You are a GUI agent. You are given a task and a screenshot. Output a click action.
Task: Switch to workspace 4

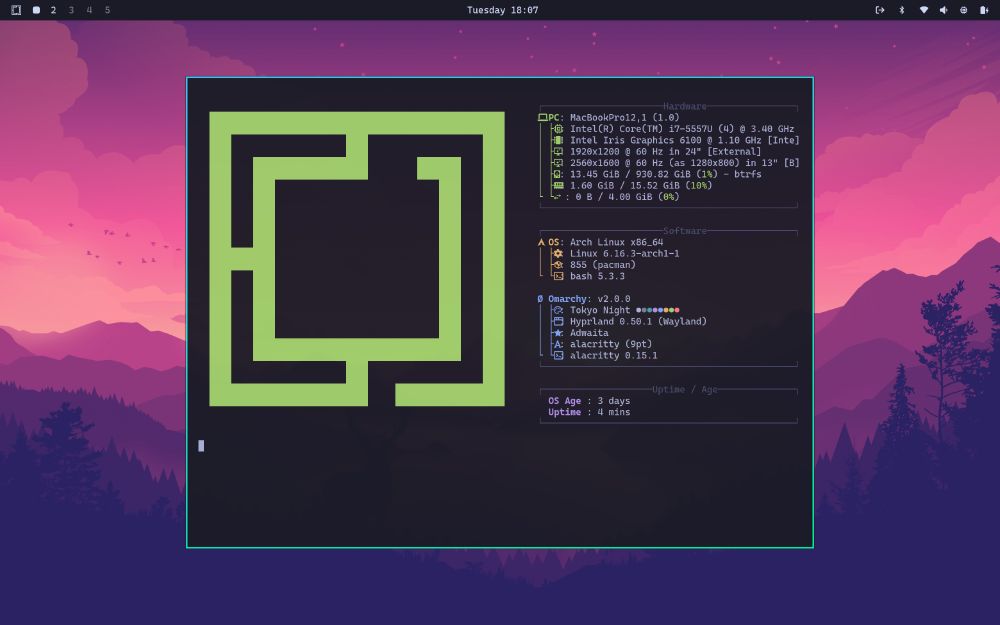click(89, 10)
